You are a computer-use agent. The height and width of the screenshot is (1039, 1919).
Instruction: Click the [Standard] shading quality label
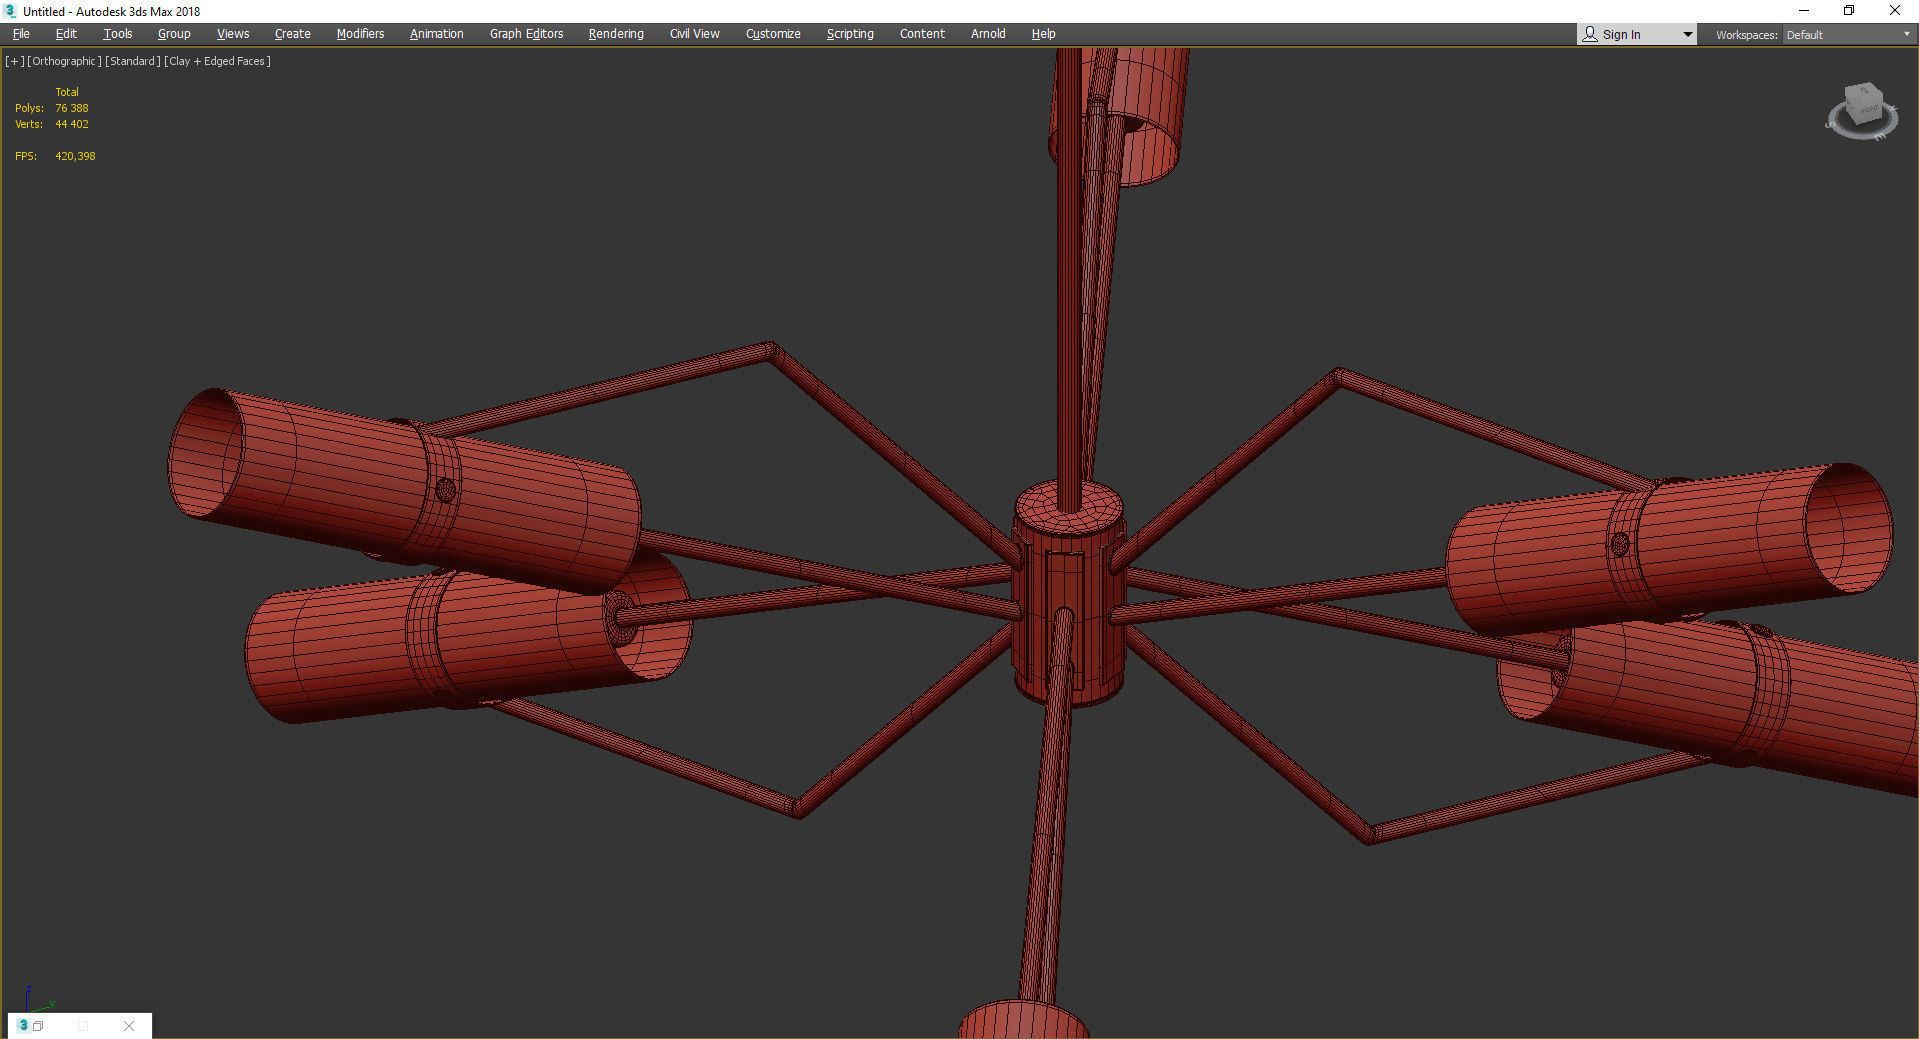[x=132, y=61]
